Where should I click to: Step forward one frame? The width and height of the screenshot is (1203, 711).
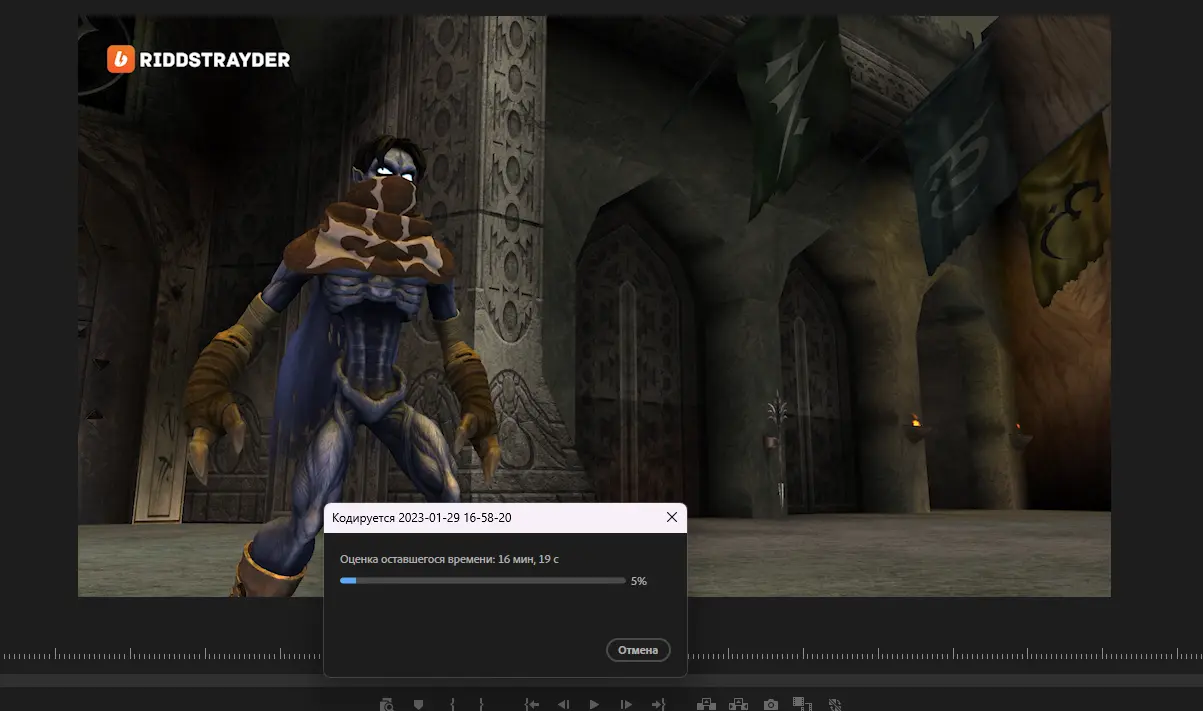[x=626, y=704]
